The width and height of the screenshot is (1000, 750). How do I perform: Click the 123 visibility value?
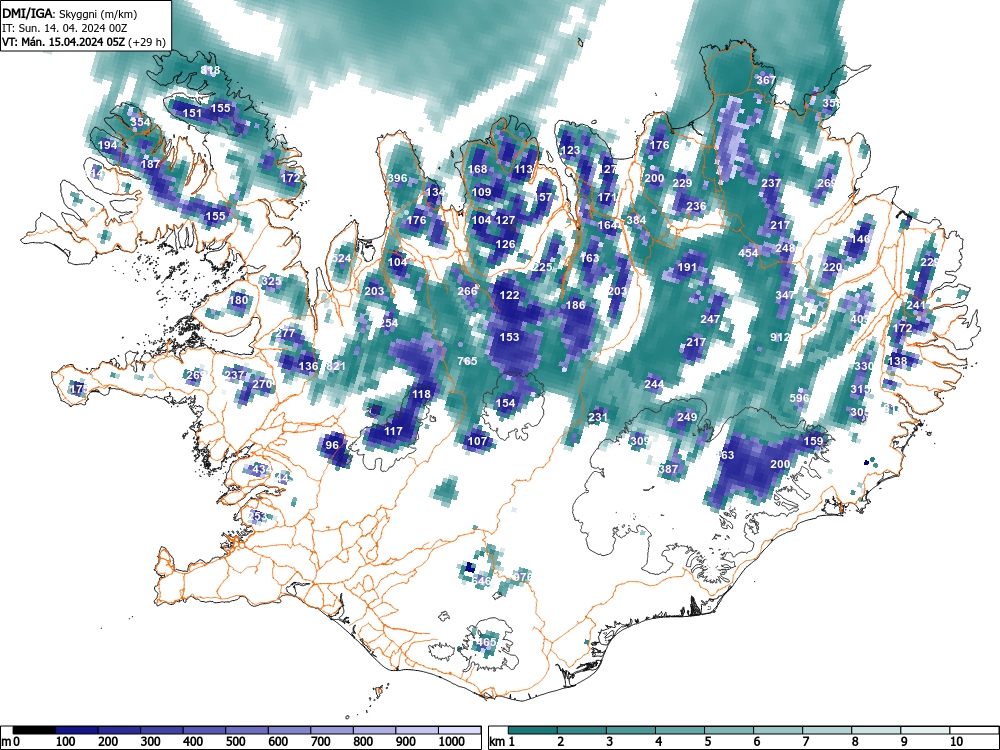point(570,151)
